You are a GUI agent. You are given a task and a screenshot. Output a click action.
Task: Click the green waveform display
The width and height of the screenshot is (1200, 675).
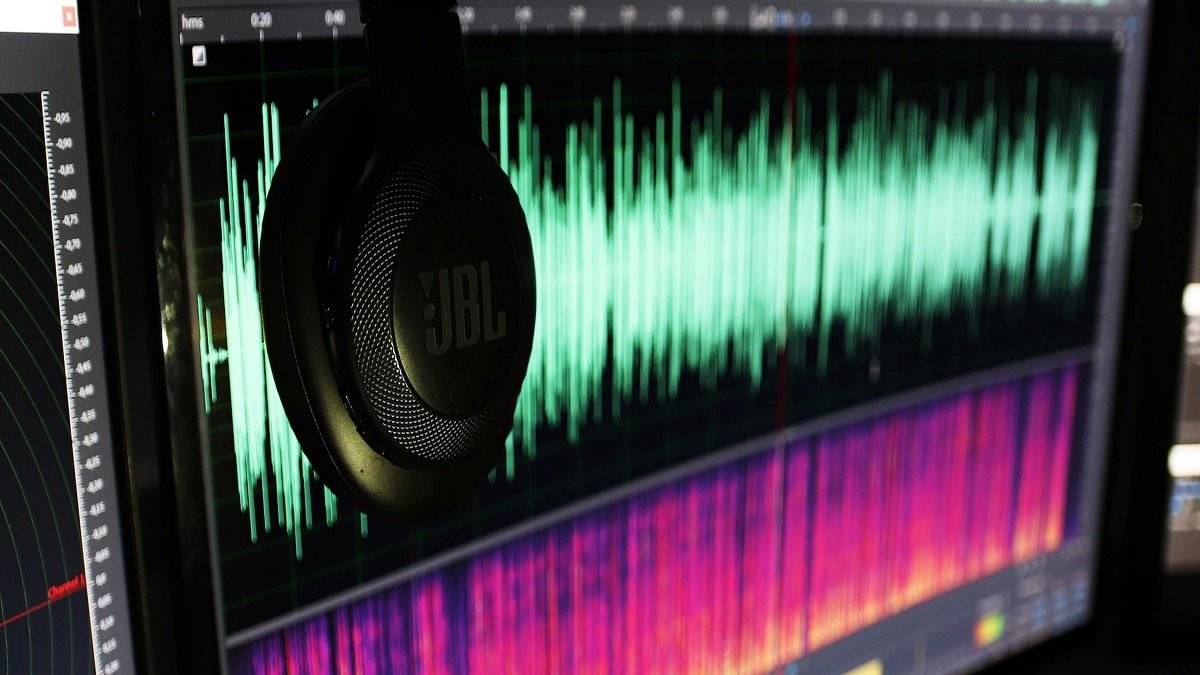pos(650,270)
